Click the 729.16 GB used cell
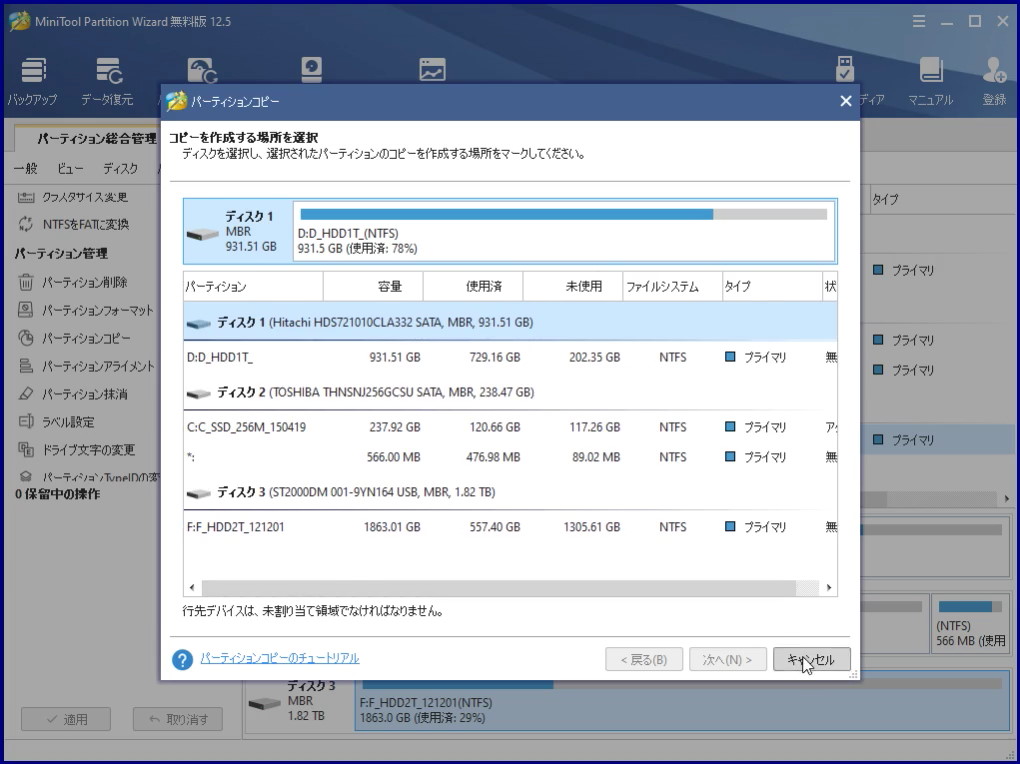This screenshot has height=764, width=1020. pos(494,357)
